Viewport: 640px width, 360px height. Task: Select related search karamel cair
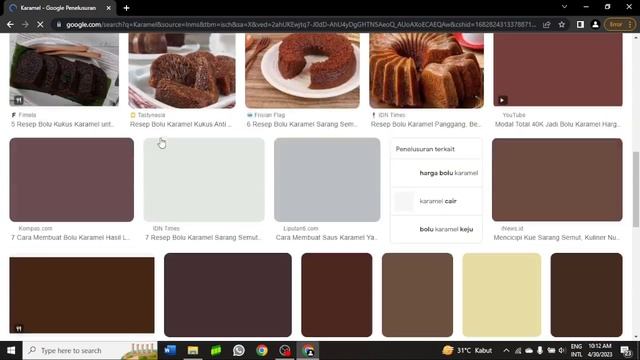click(436, 201)
